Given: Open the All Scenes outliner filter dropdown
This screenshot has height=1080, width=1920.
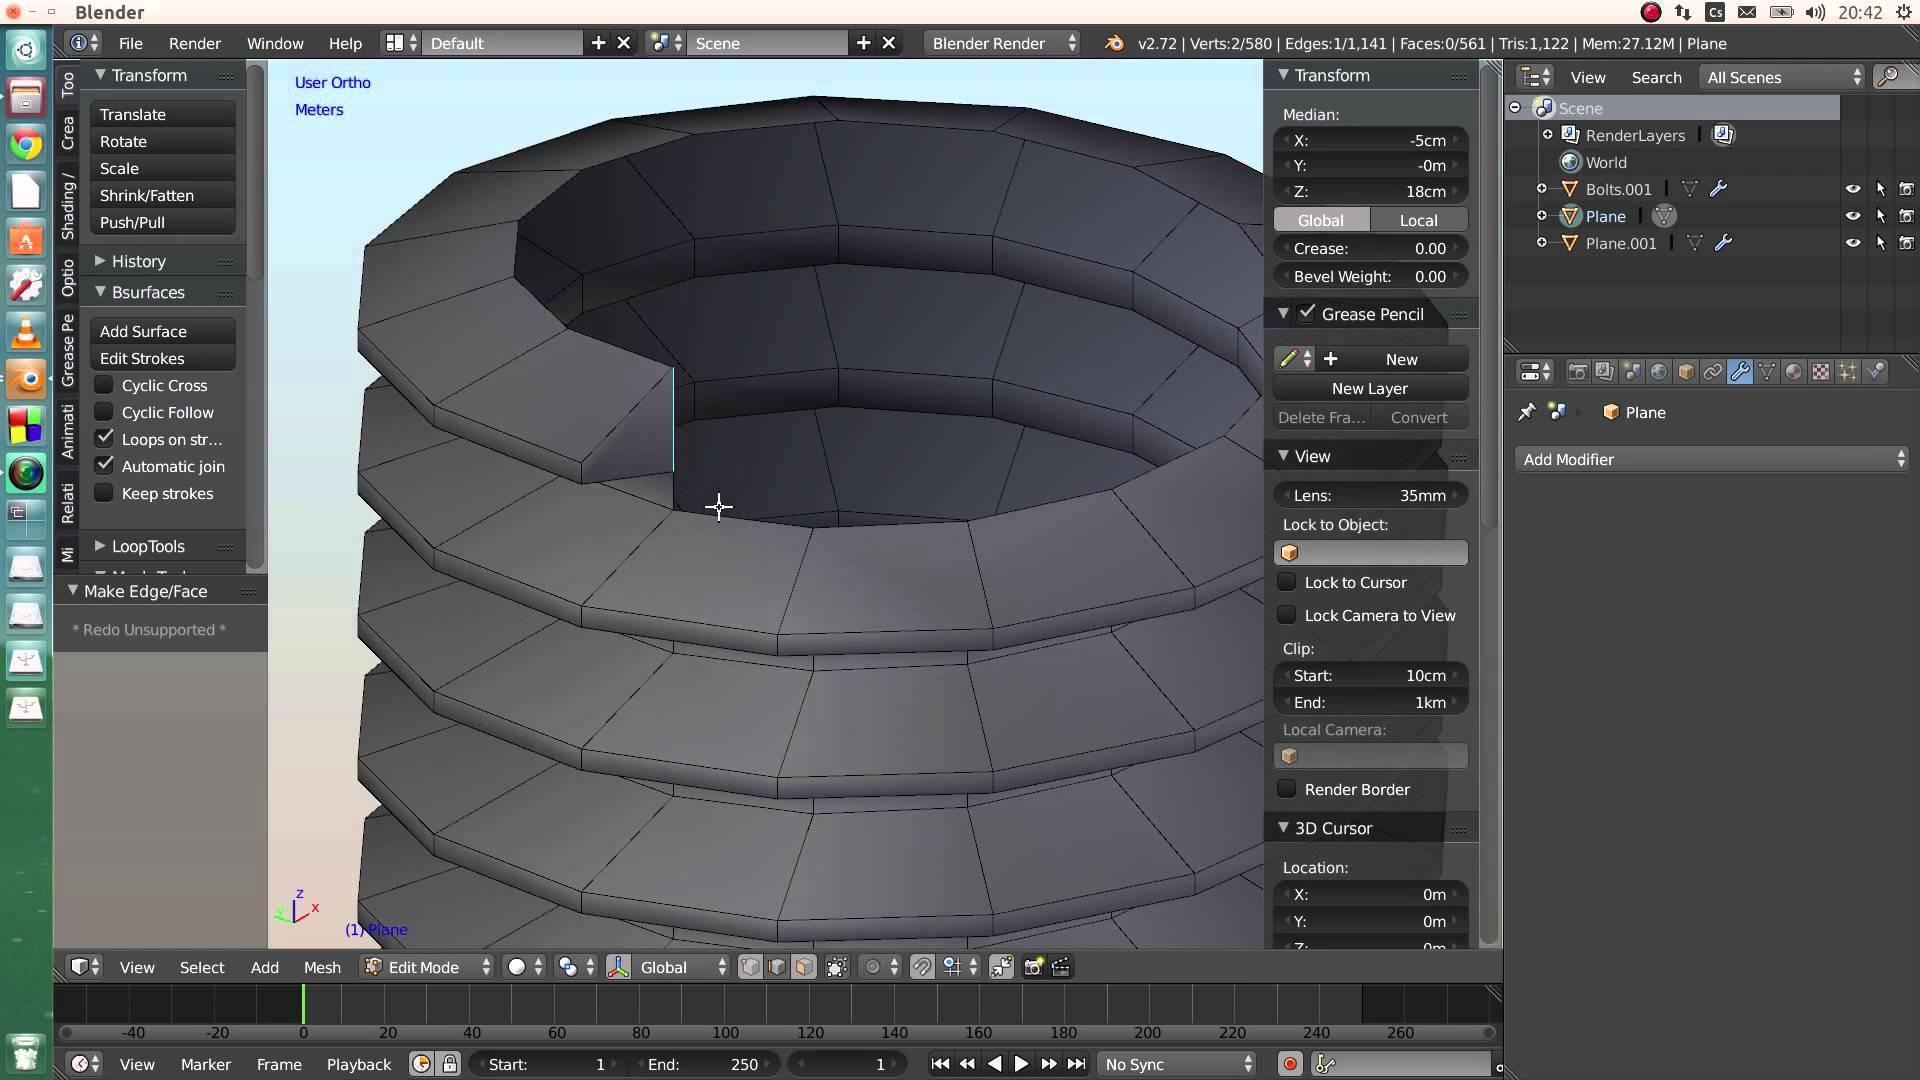Looking at the screenshot, I should click(1783, 77).
